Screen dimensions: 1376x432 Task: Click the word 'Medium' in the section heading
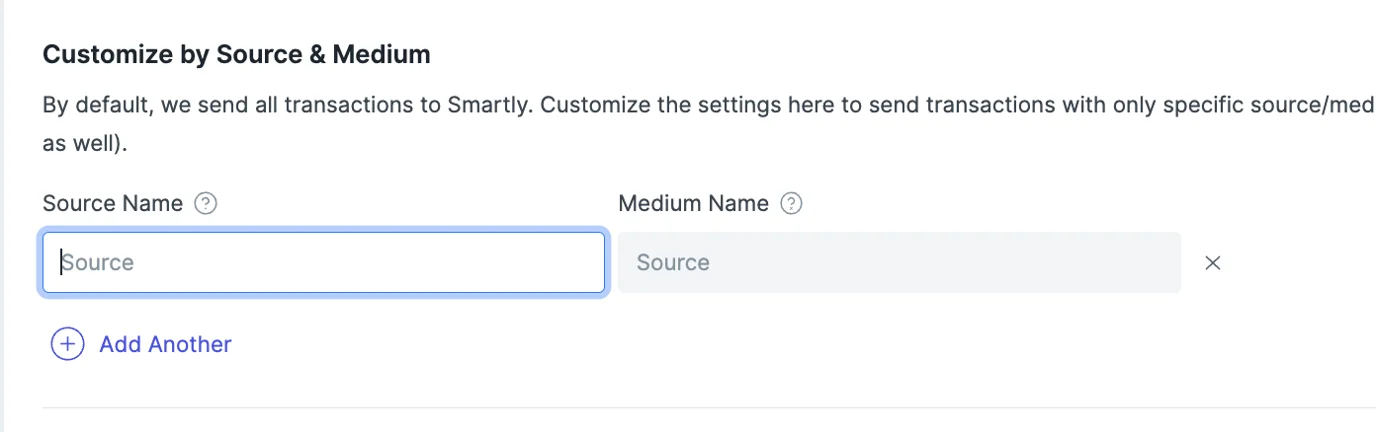coord(384,55)
